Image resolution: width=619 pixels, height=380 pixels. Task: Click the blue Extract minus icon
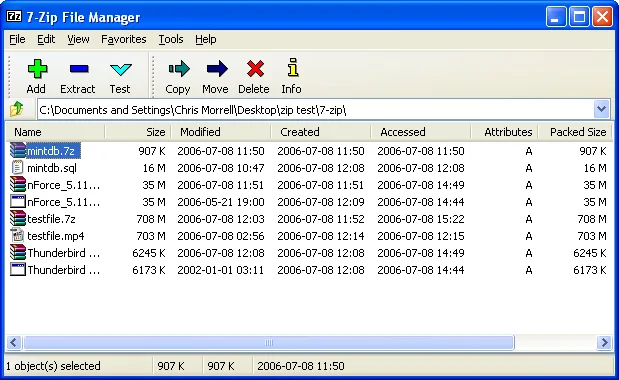[79, 69]
